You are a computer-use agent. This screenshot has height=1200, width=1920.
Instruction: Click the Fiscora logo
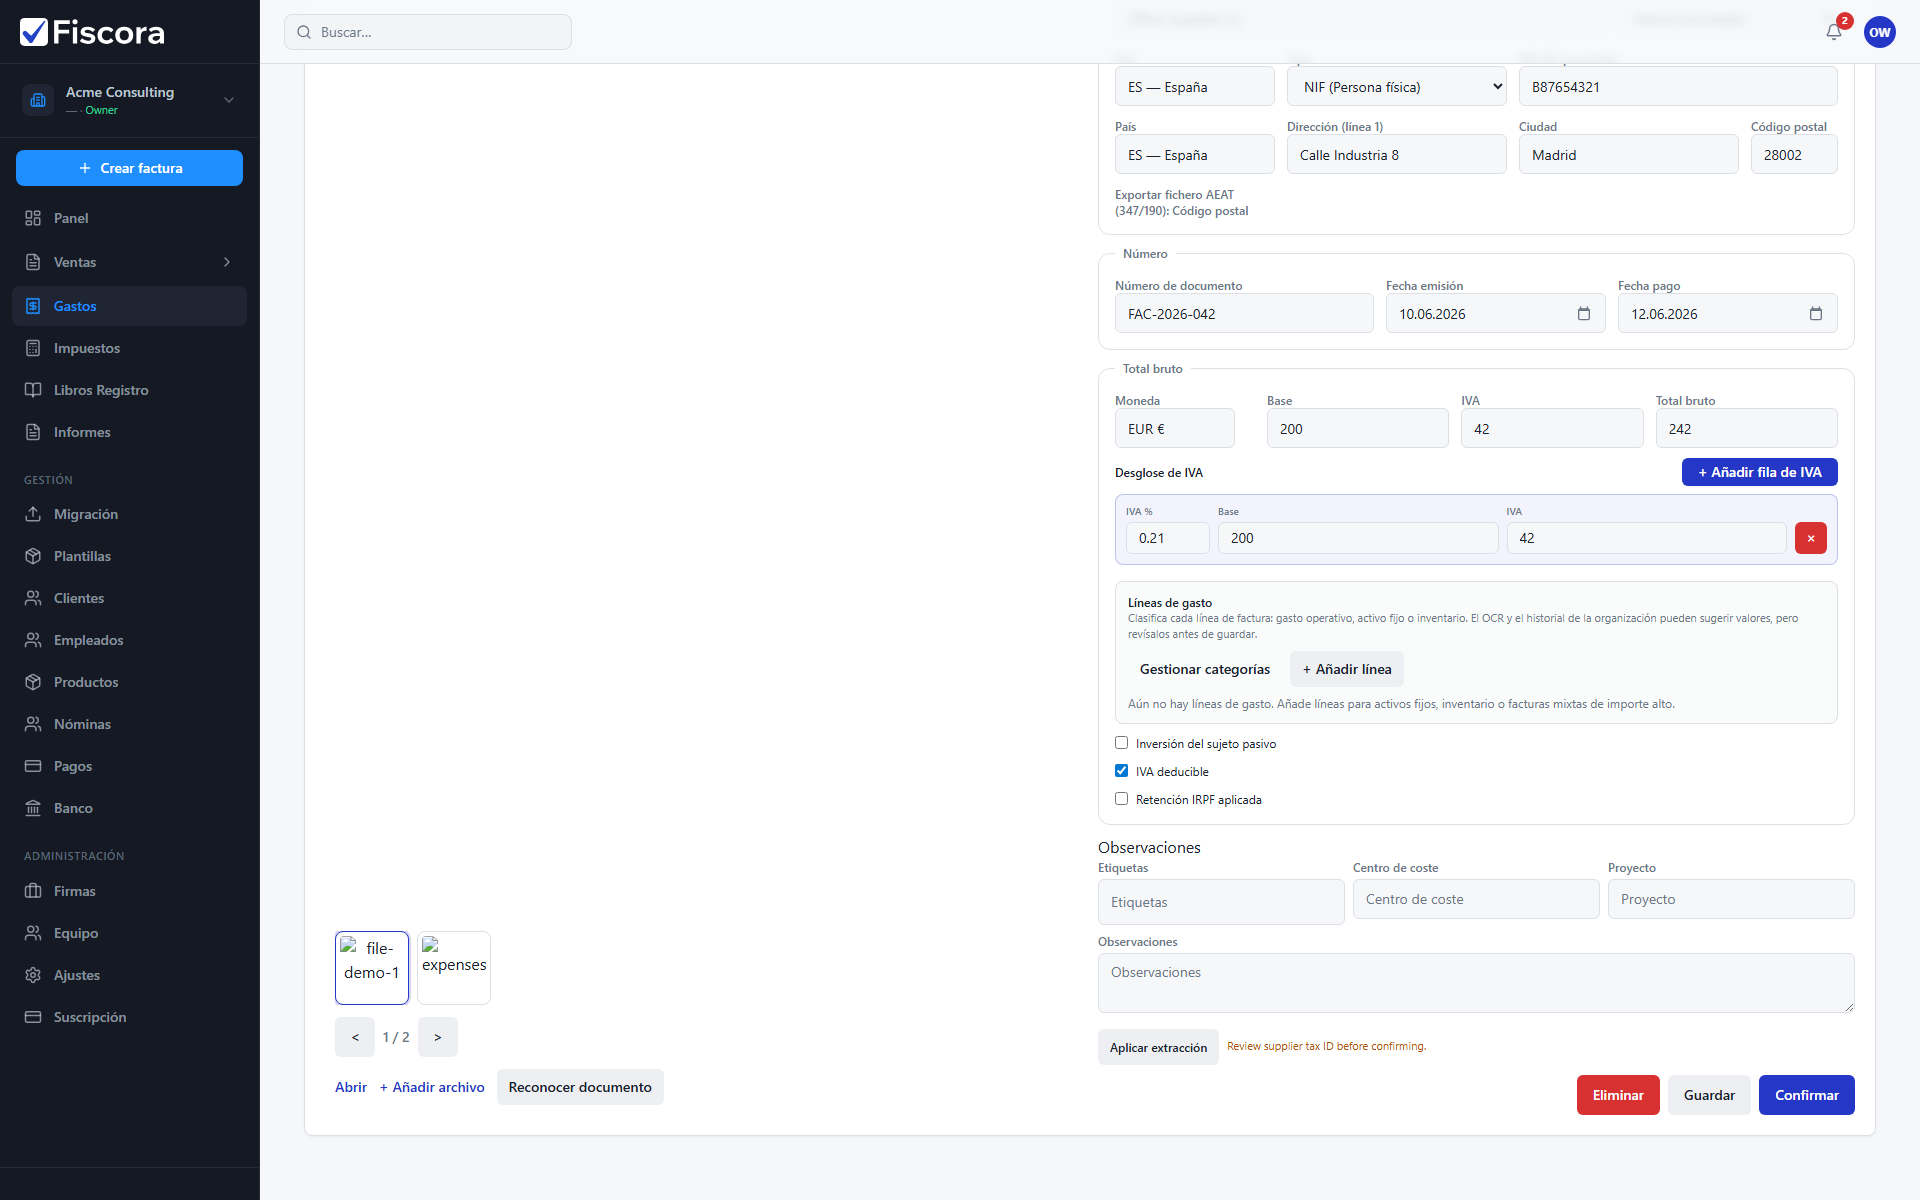[x=92, y=32]
